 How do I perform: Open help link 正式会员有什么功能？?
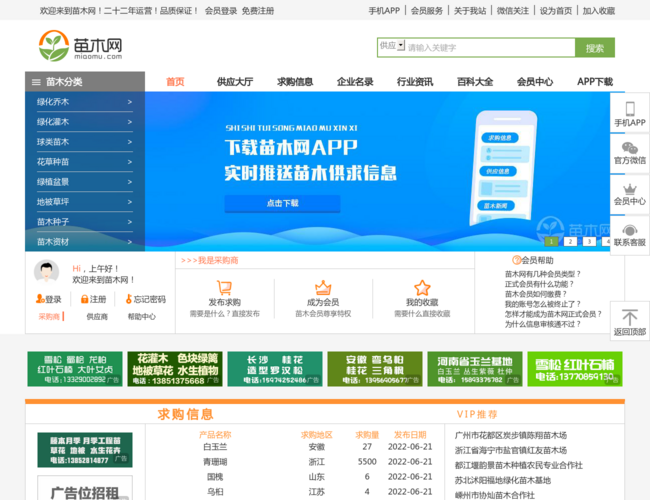pyautogui.click(x=539, y=284)
